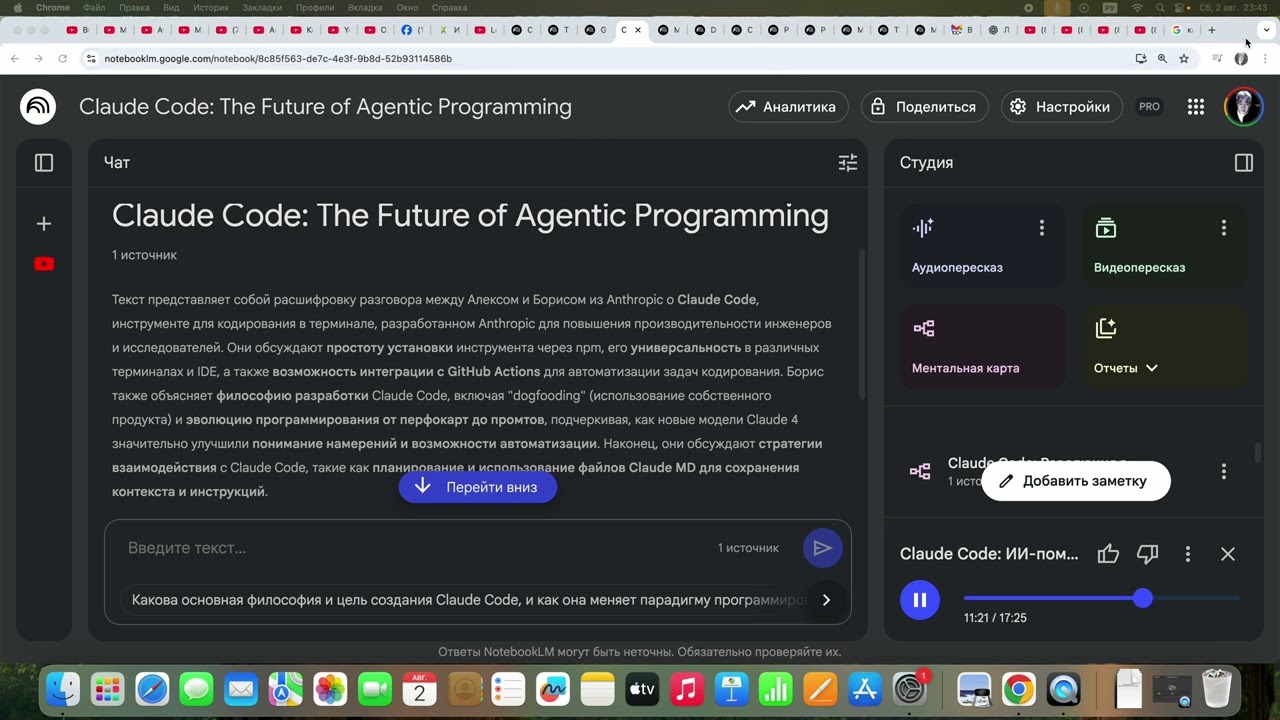Generate an Аудиопересказ audio overview

pyautogui.click(x=982, y=246)
